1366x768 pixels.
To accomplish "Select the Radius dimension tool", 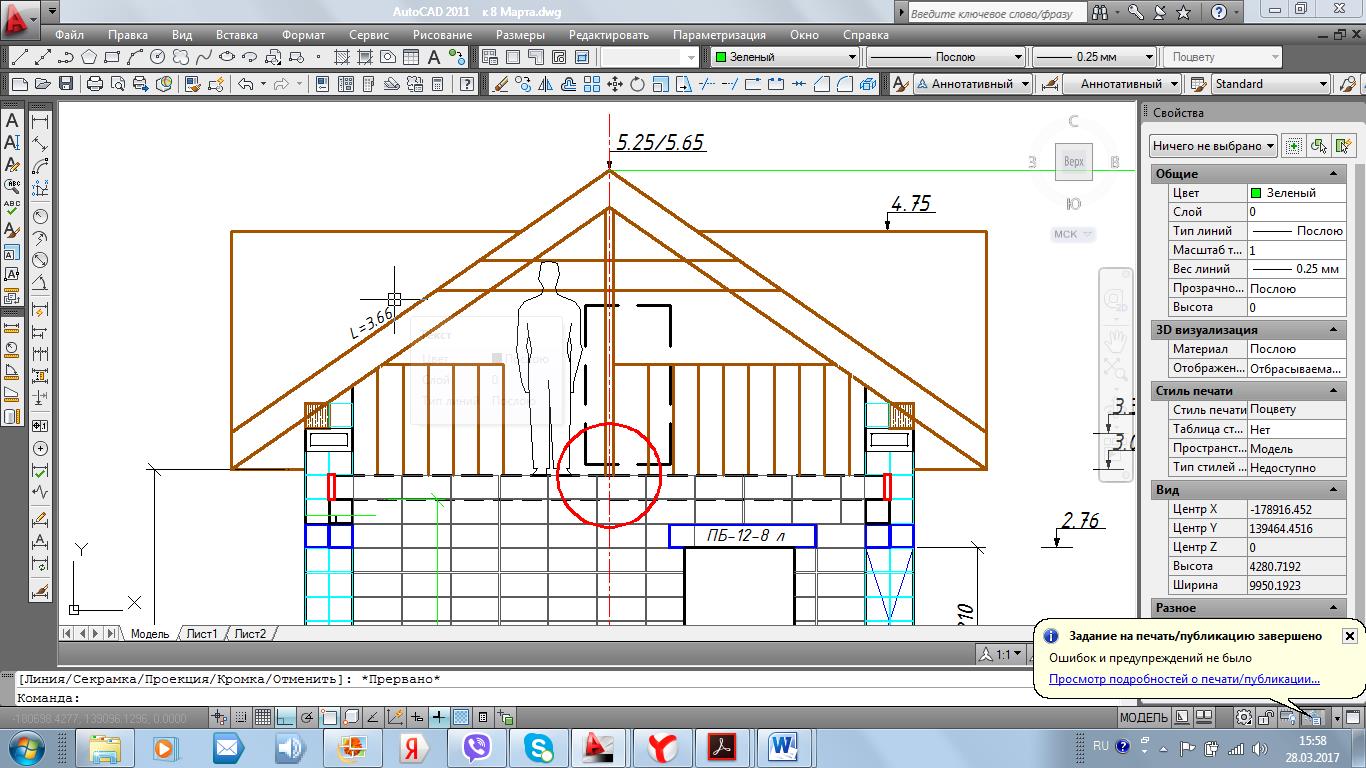I will 40,216.
